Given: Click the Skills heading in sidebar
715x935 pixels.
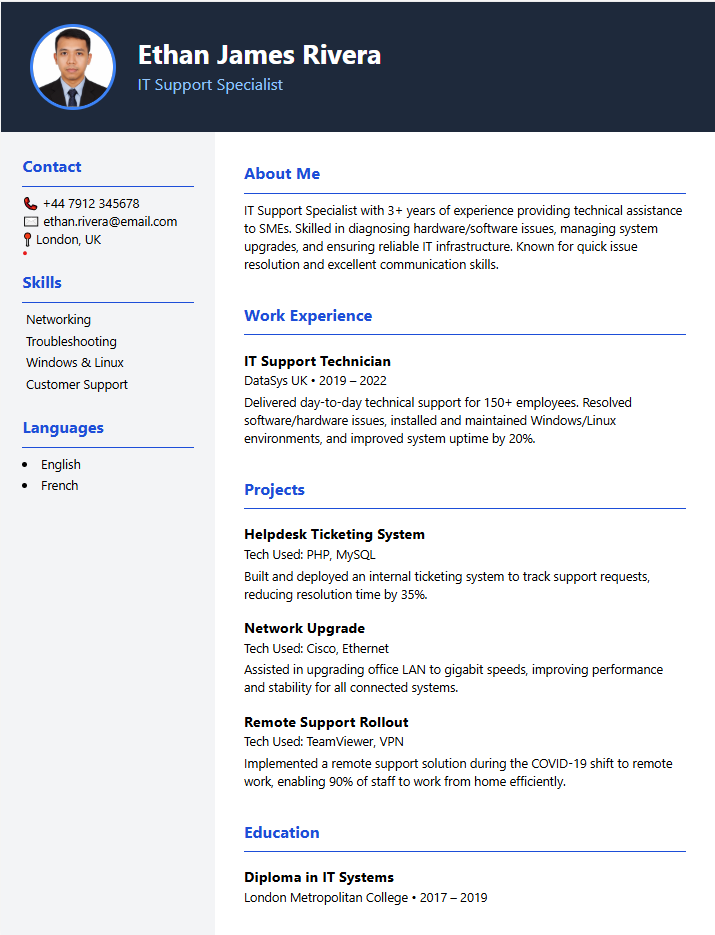Looking at the screenshot, I should [42, 283].
